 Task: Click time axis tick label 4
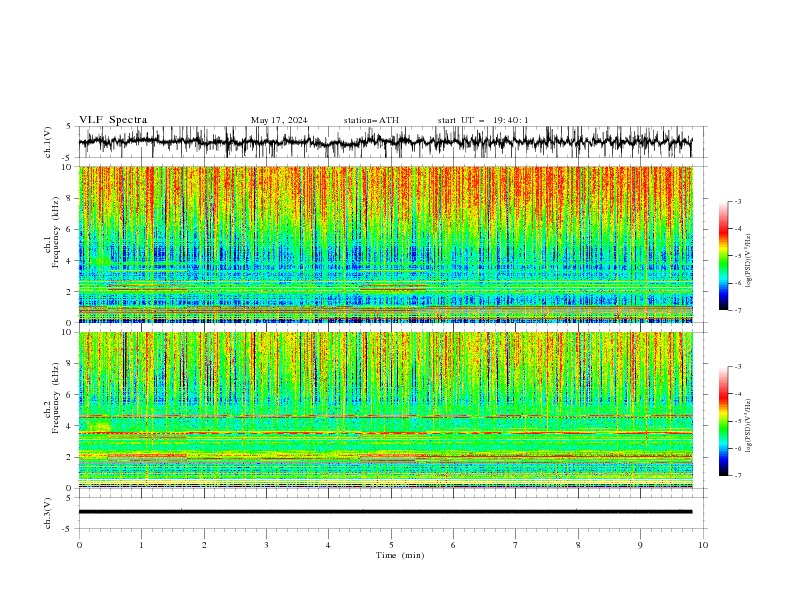click(x=328, y=545)
